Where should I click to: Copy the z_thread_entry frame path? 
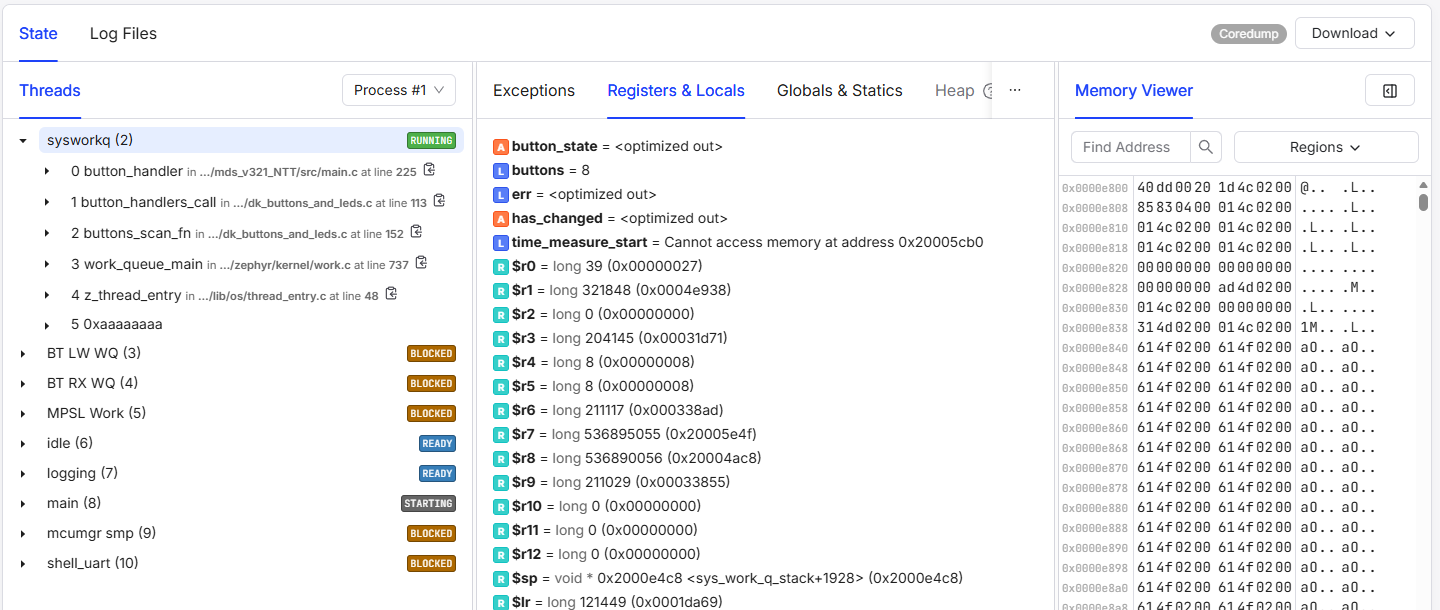392,294
